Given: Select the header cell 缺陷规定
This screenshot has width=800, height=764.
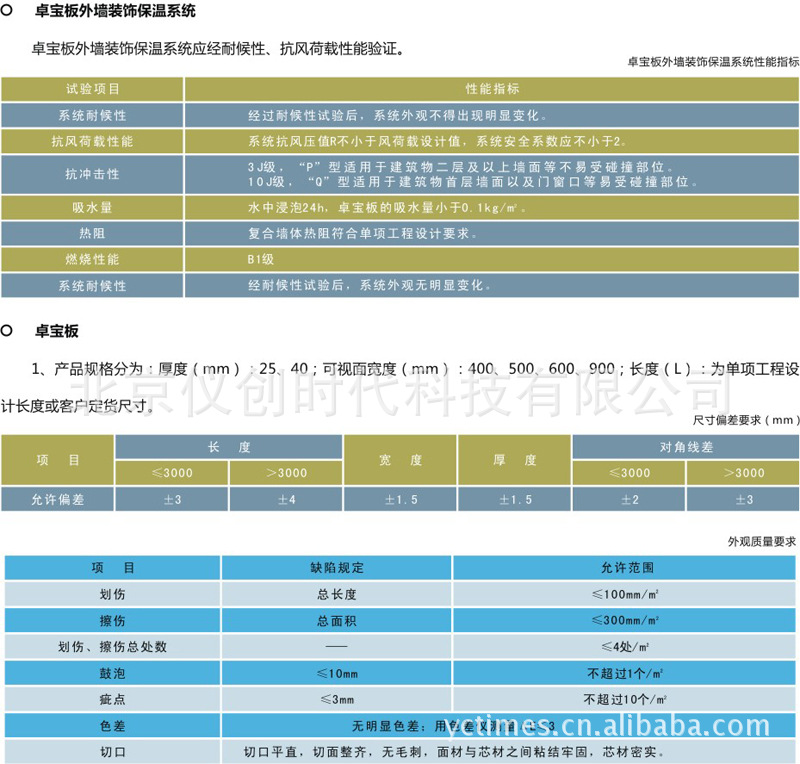Looking at the screenshot, I should tap(337, 568).
